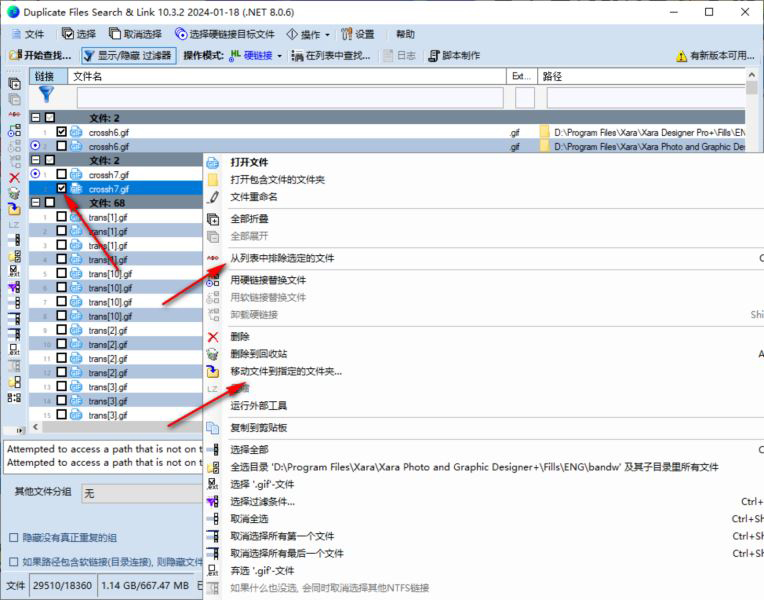Screen dimensions: 764x600
Task: Click the new version warning icon
Action: pyautogui.click(x=681, y=56)
